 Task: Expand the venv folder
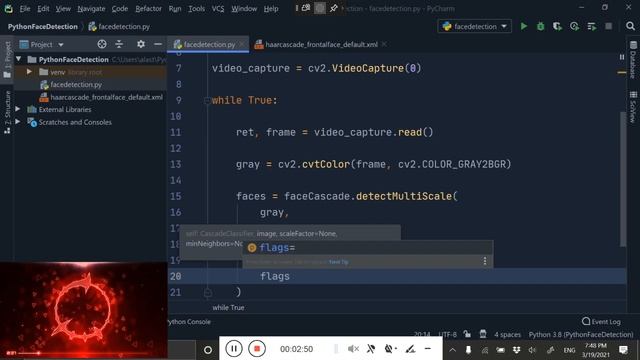coord(29,72)
